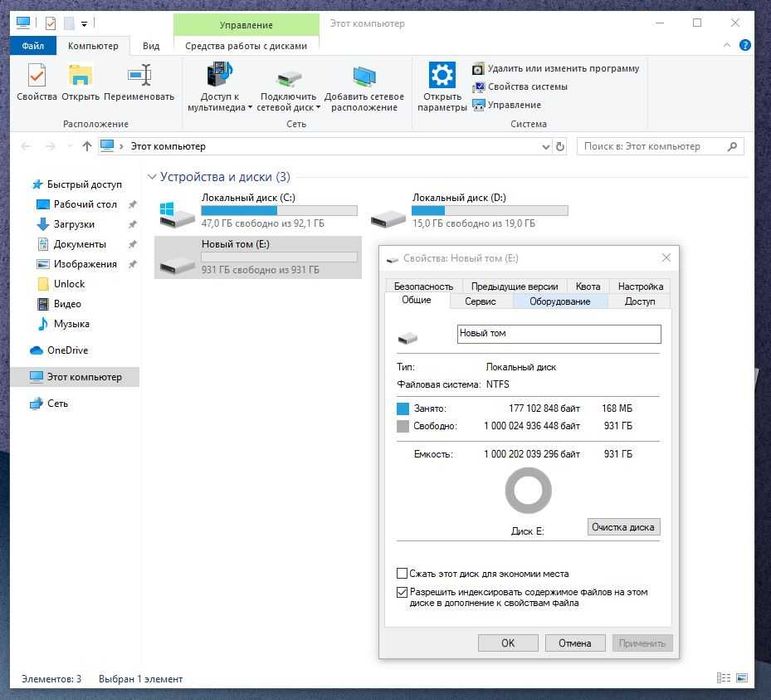
Task: Open recent locations dropdown arrow
Action: point(69,146)
